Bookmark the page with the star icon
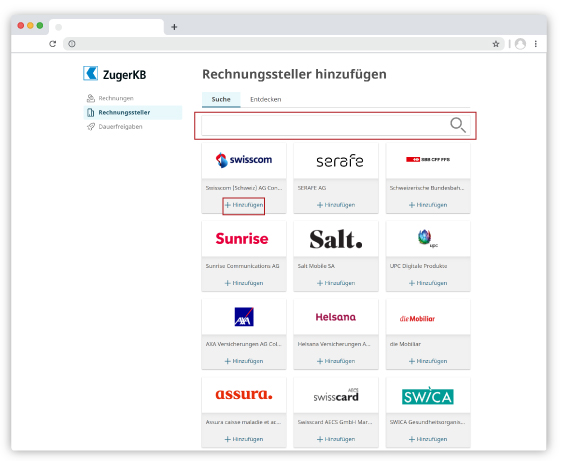 [496, 44]
